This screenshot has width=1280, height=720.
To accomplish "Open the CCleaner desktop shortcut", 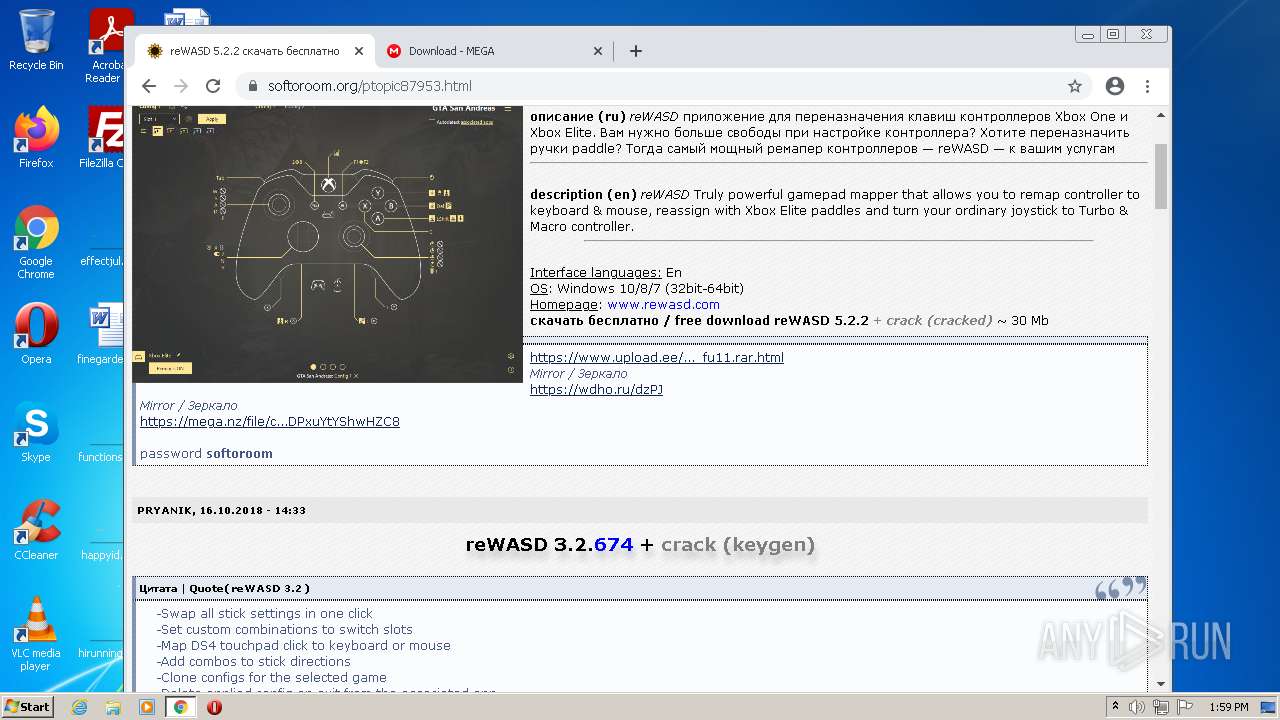I will [x=36, y=529].
